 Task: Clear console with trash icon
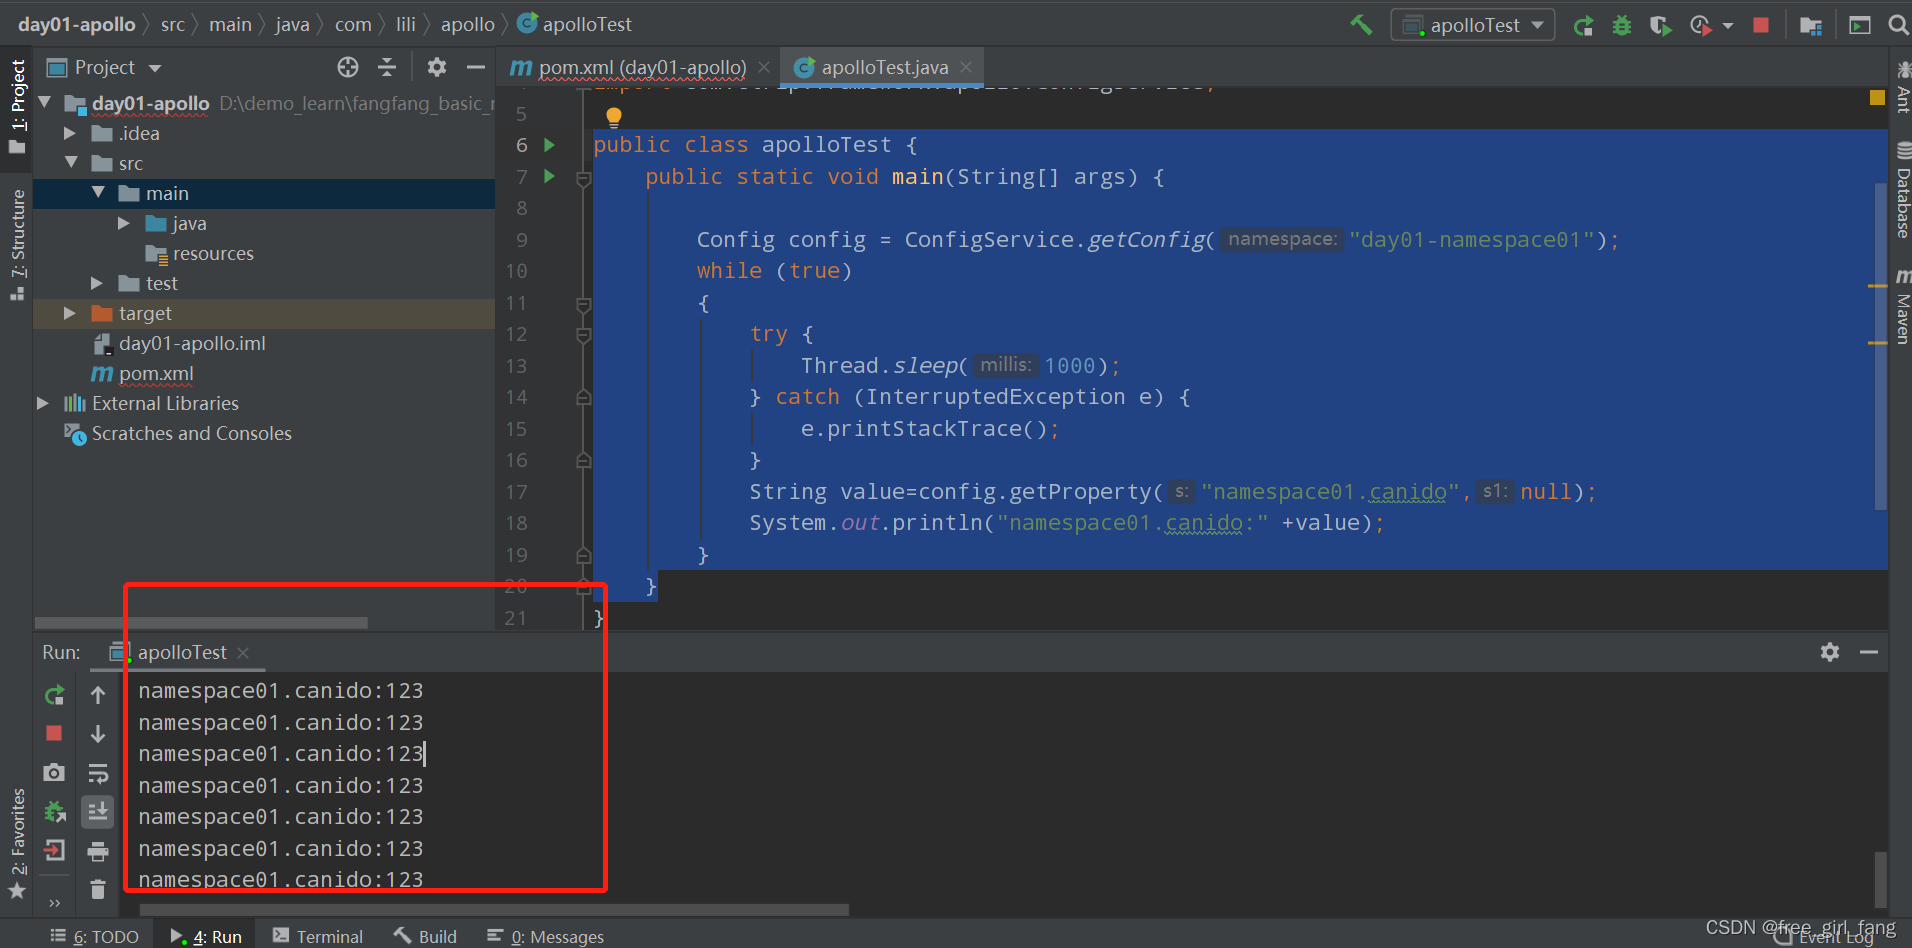click(x=98, y=889)
